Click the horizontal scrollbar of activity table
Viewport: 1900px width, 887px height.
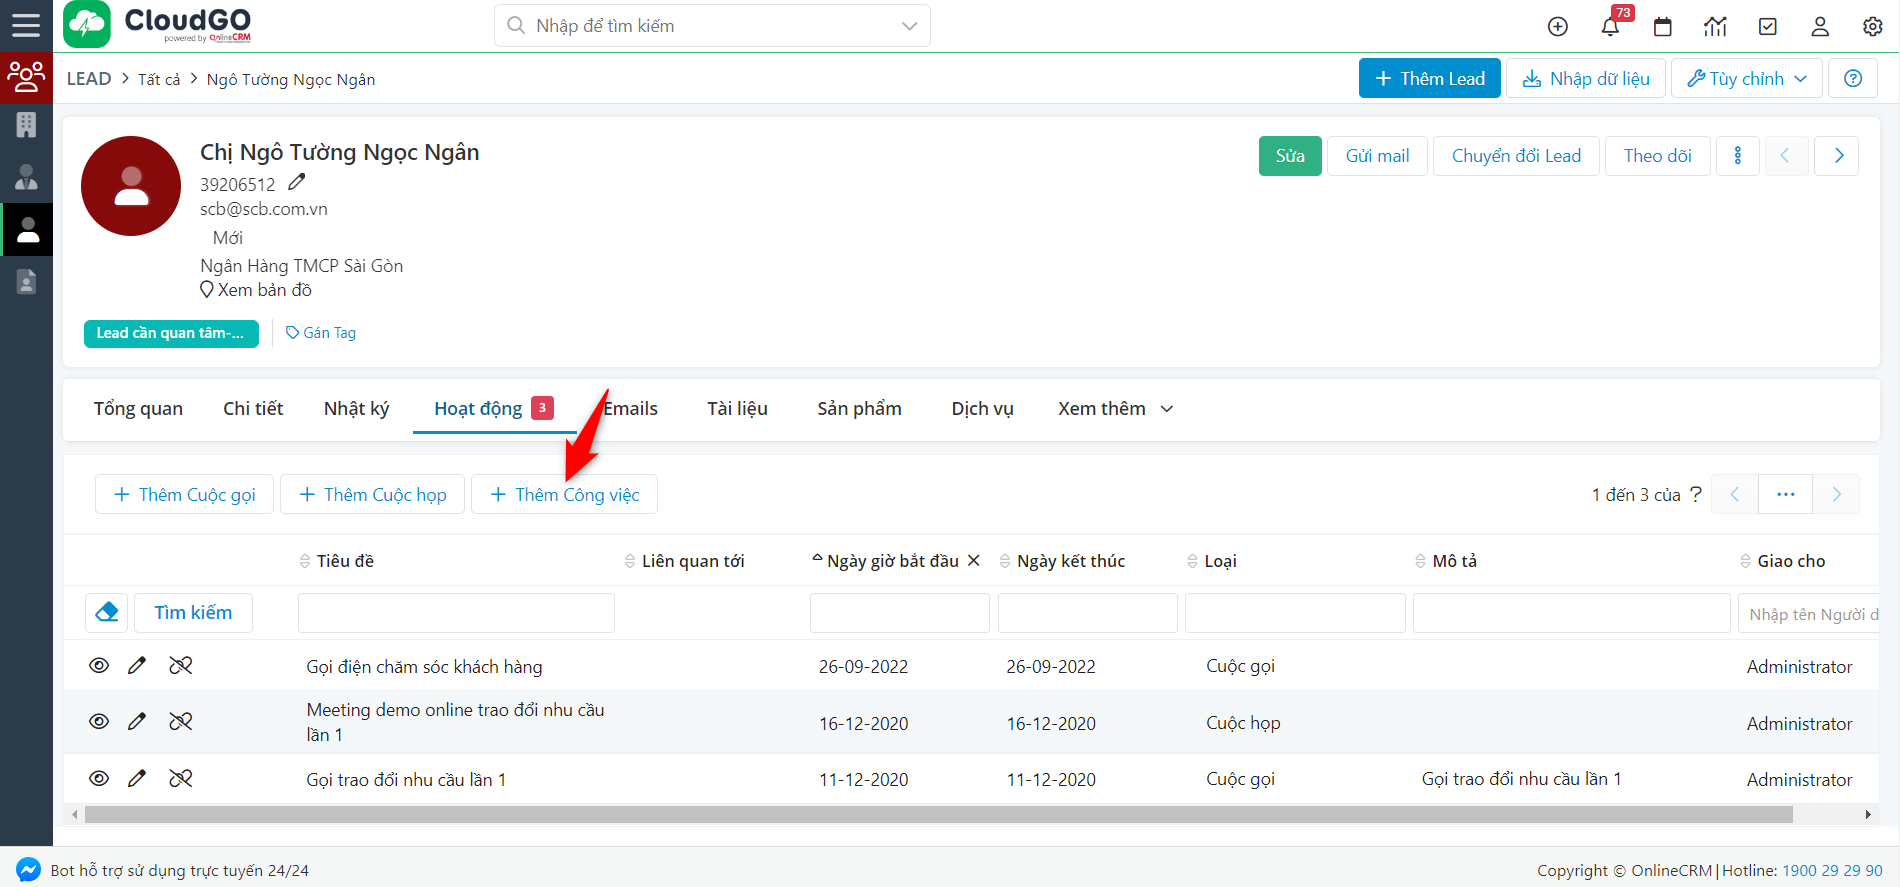[938, 814]
